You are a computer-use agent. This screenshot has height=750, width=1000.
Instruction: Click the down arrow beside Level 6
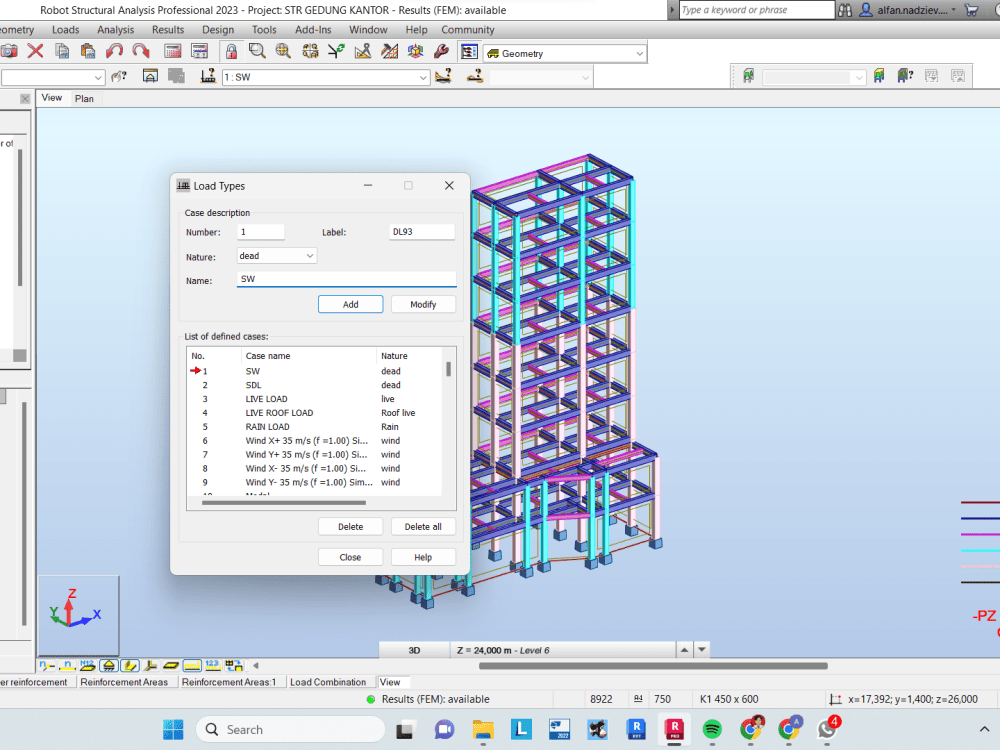pyautogui.click(x=699, y=649)
